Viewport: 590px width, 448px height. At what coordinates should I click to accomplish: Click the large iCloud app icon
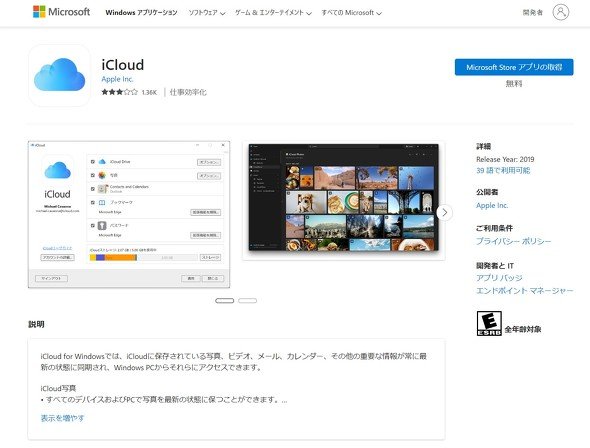59,75
